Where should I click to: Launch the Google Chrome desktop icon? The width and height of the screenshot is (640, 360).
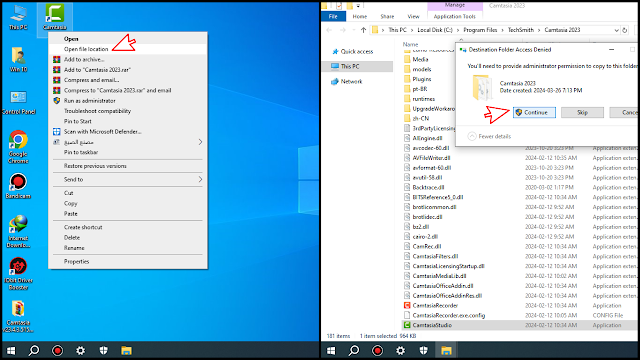pos(18,147)
